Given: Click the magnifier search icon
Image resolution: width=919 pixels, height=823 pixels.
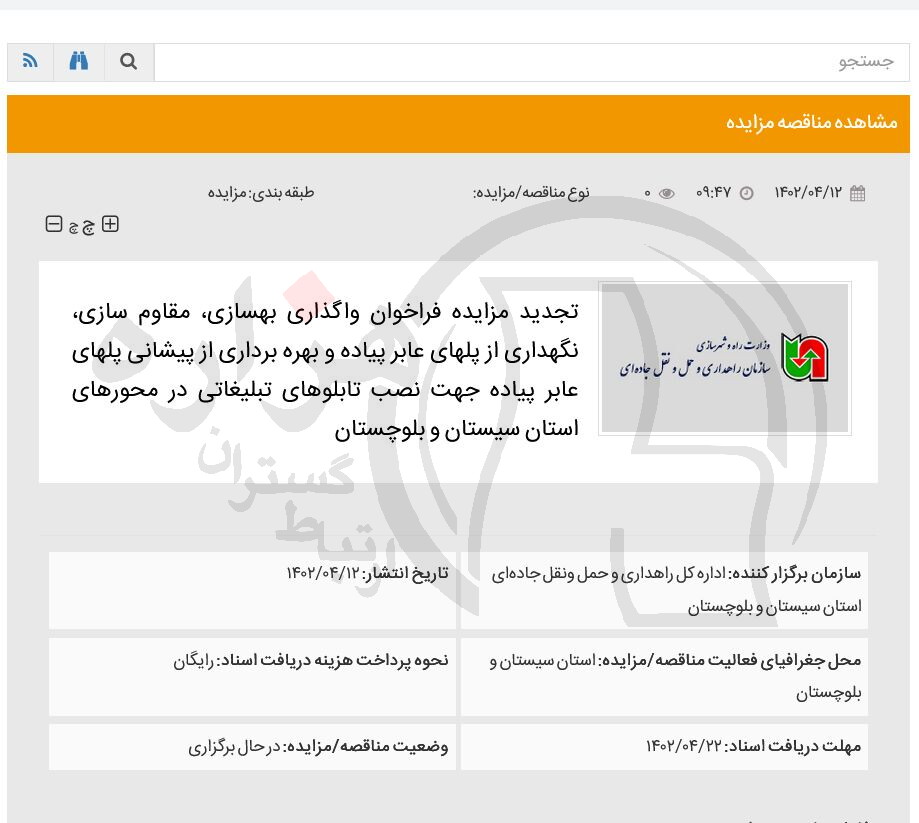Looking at the screenshot, I should coord(128,61).
